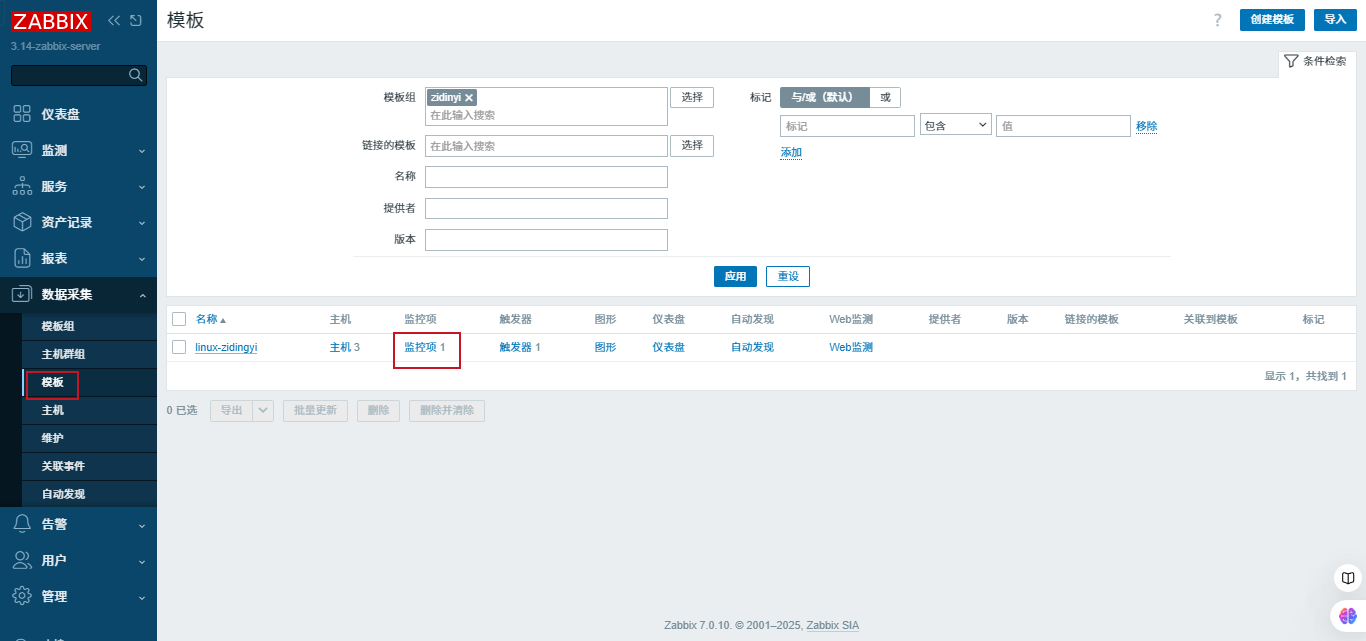Expand the 管理 menu chevron
This screenshot has width=1366, height=641.
coord(141,597)
